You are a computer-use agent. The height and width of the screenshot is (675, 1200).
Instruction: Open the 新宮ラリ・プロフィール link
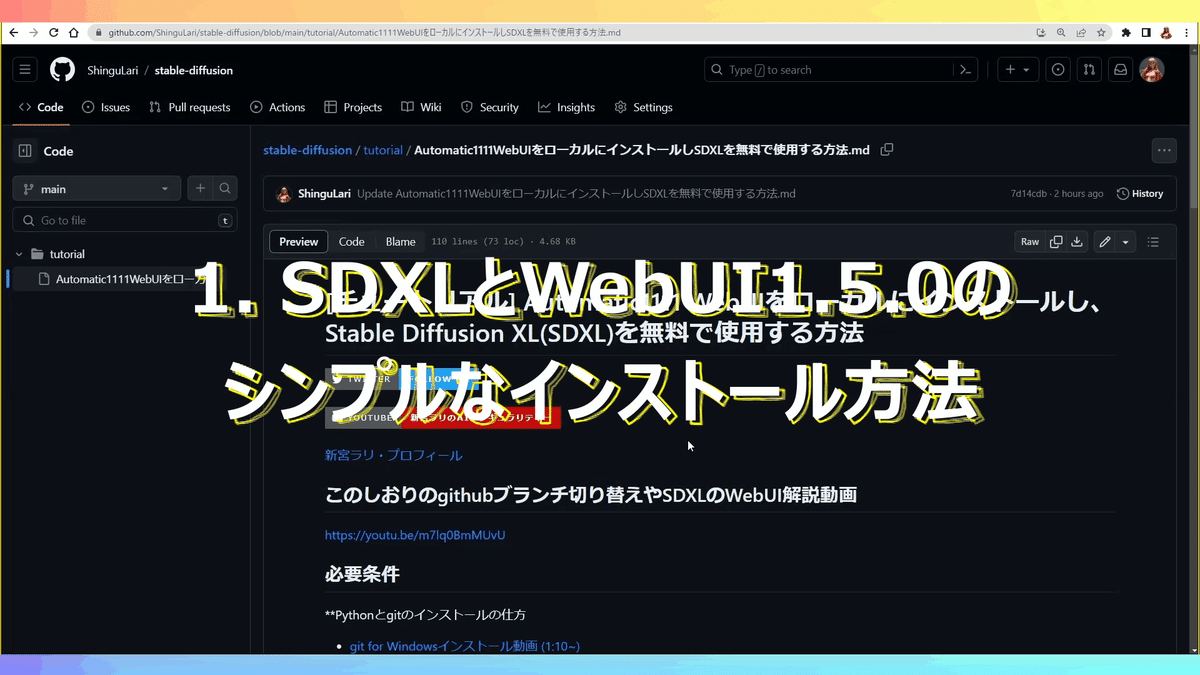pyautogui.click(x=394, y=455)
